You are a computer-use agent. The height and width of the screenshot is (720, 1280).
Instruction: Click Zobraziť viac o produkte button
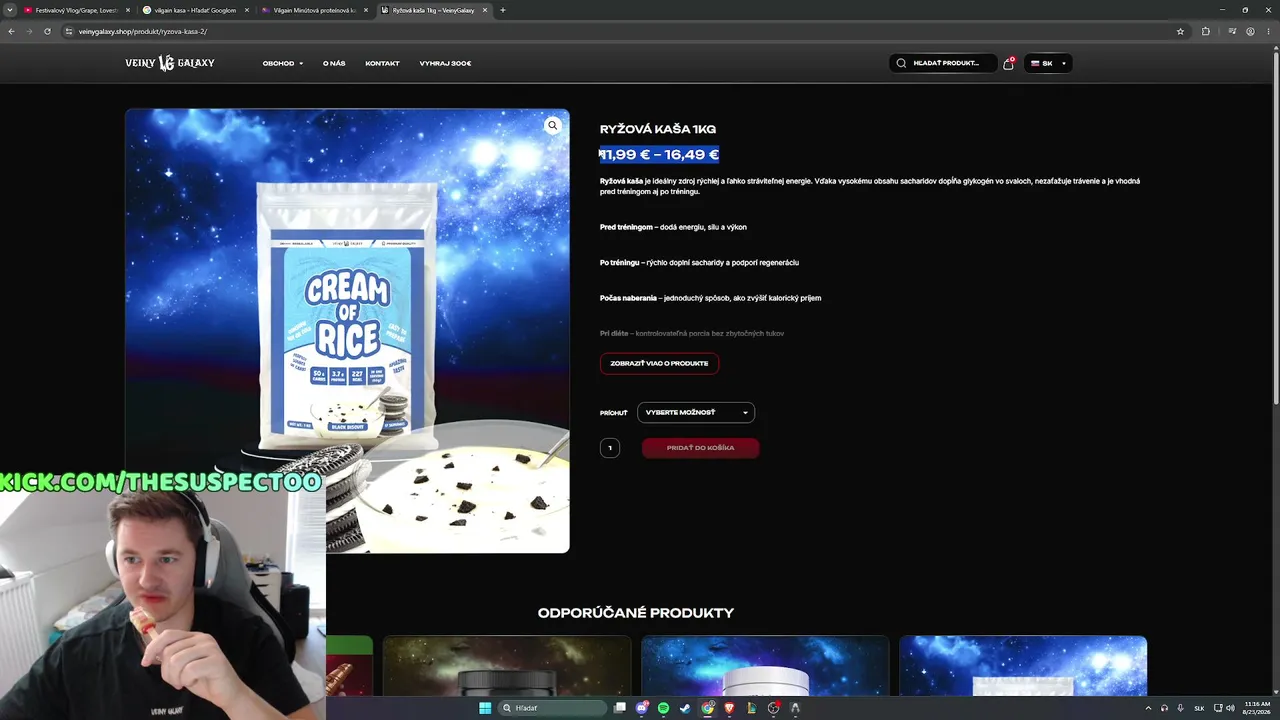pos(659,363)
